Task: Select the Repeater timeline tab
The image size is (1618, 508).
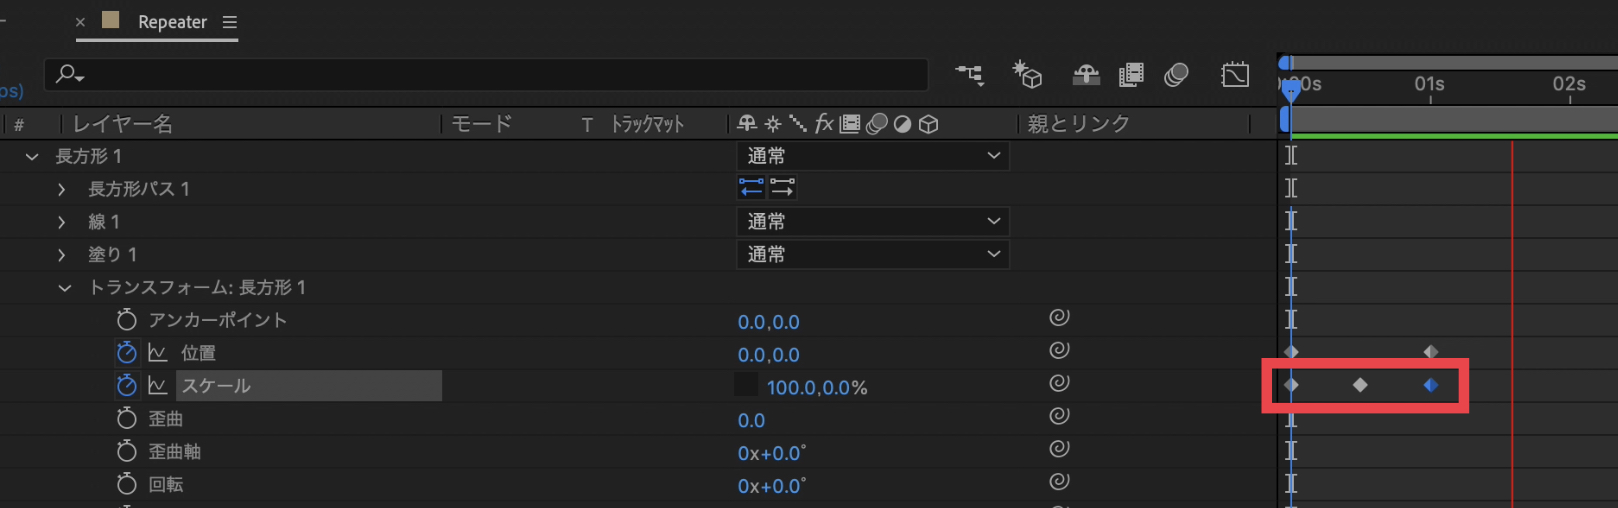Action: [x=172, y=22]
